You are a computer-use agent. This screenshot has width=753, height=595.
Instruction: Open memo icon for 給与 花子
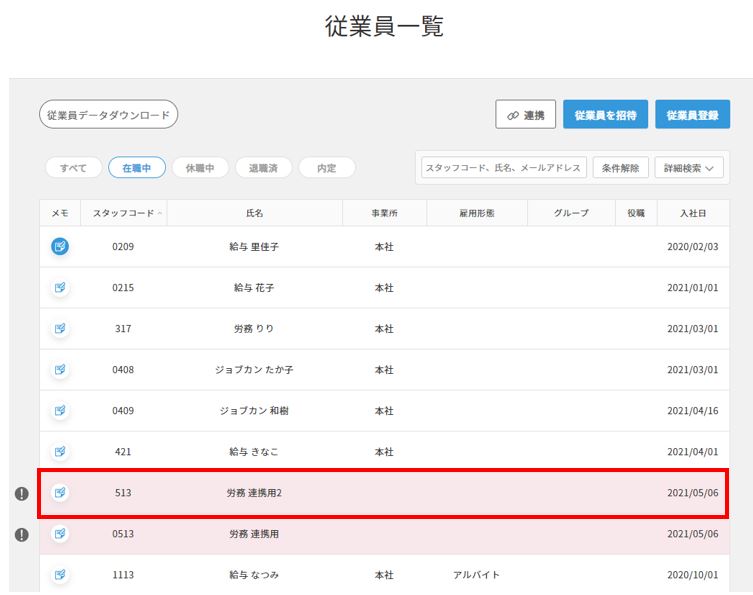(x=60, y=288)
